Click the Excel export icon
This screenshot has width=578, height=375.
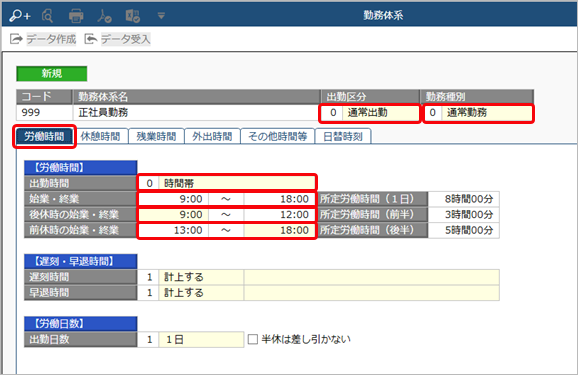[133, 16]
